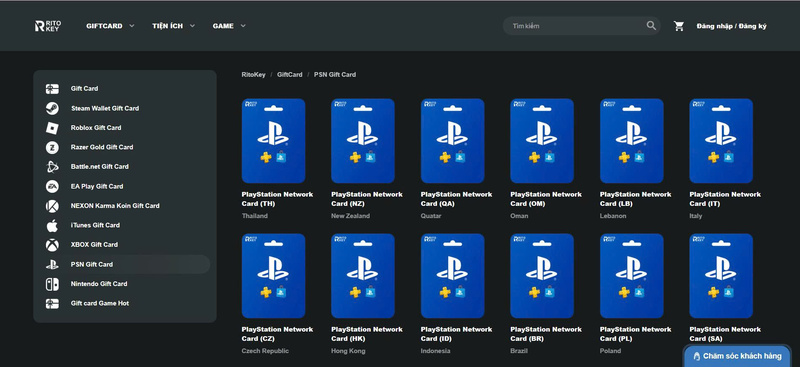
Task: Click the Apple iTunes sidebar icon
Action: coord(52,225)
